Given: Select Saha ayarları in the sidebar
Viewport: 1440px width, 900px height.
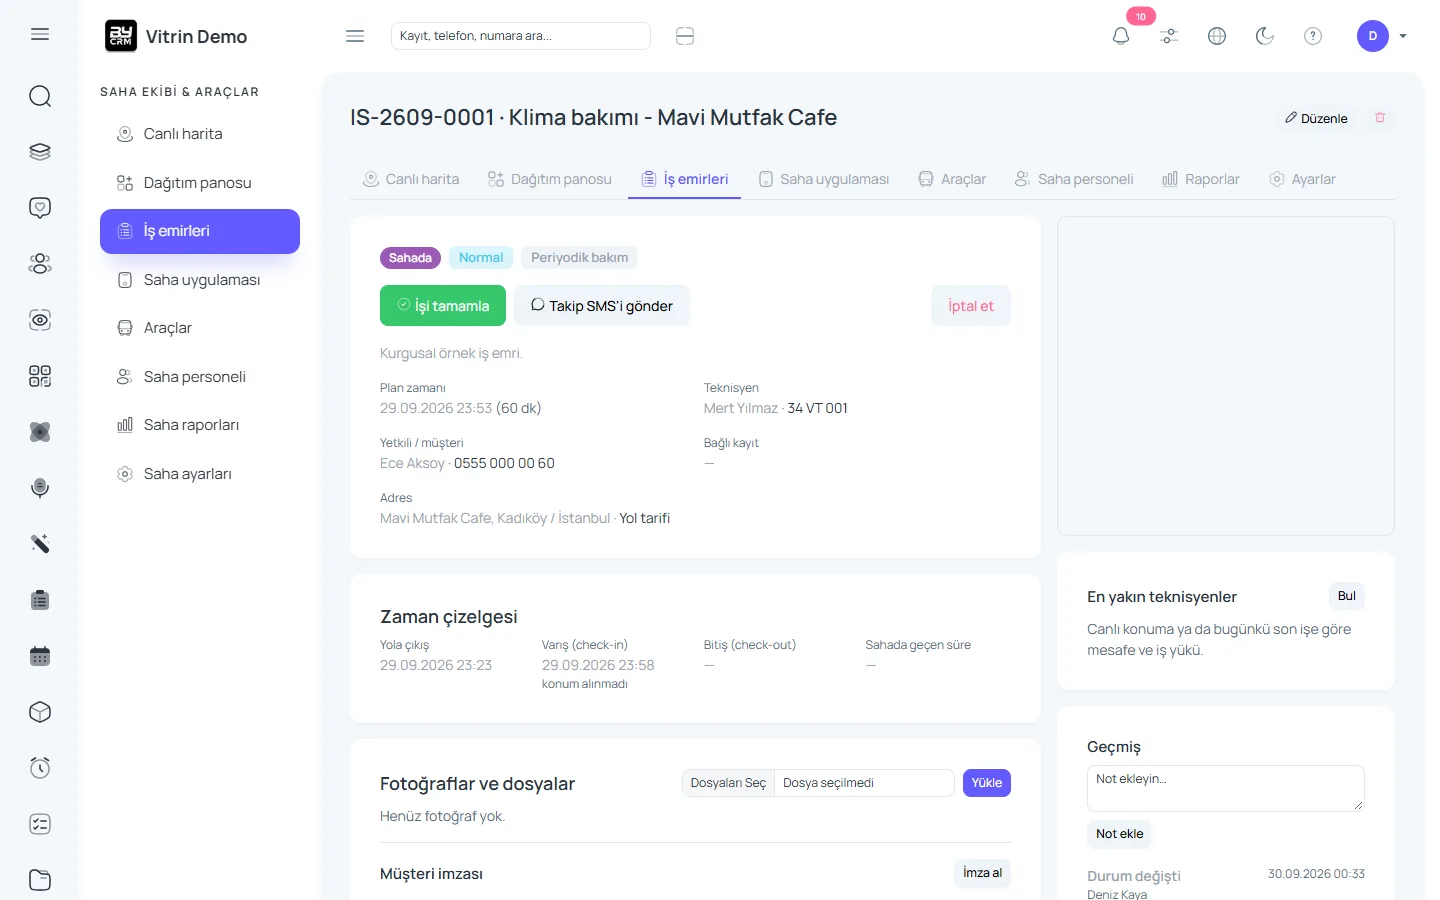Looking at the screenshot, I should [200, 474].
